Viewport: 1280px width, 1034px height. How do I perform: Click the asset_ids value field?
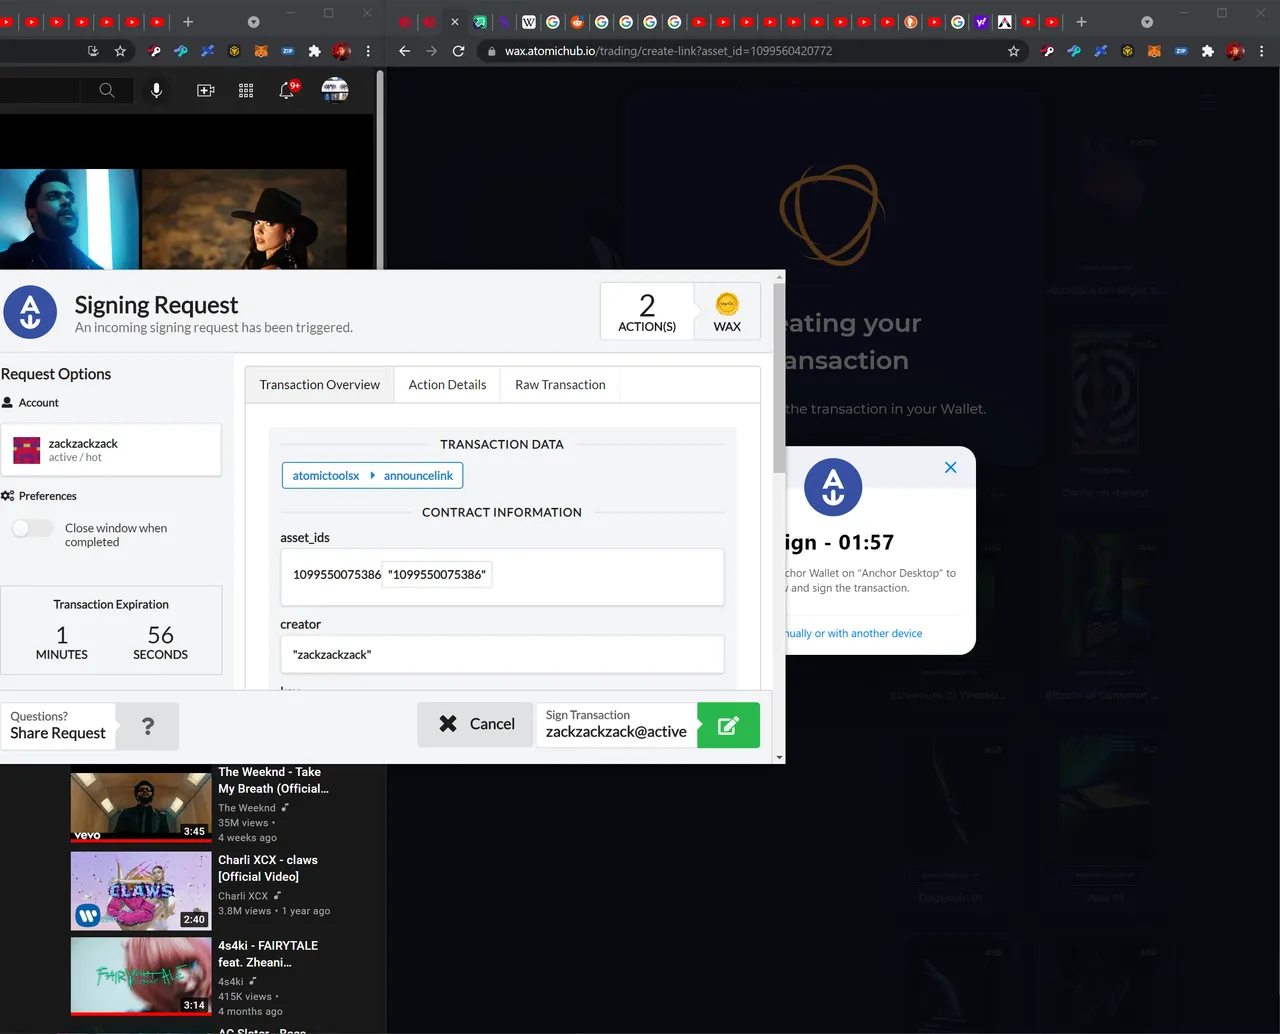(x=502, y=576)
